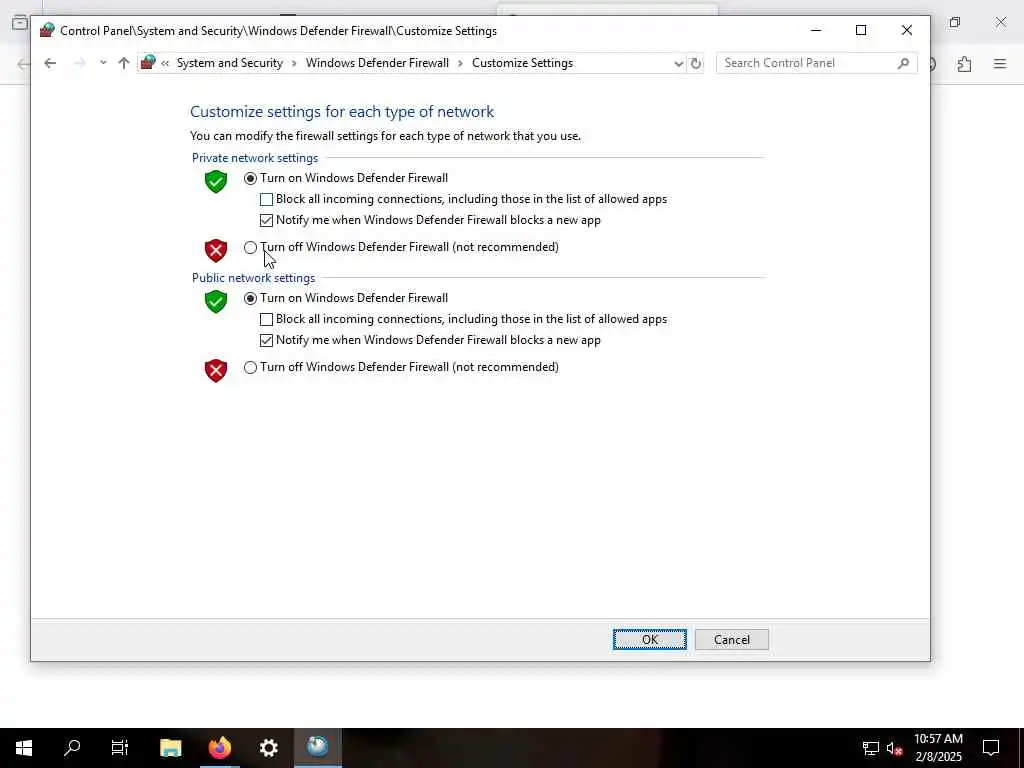The width and height of the screenshot is (1024, 768).
Task: Open network status tray icon
Action: point(871,748)
